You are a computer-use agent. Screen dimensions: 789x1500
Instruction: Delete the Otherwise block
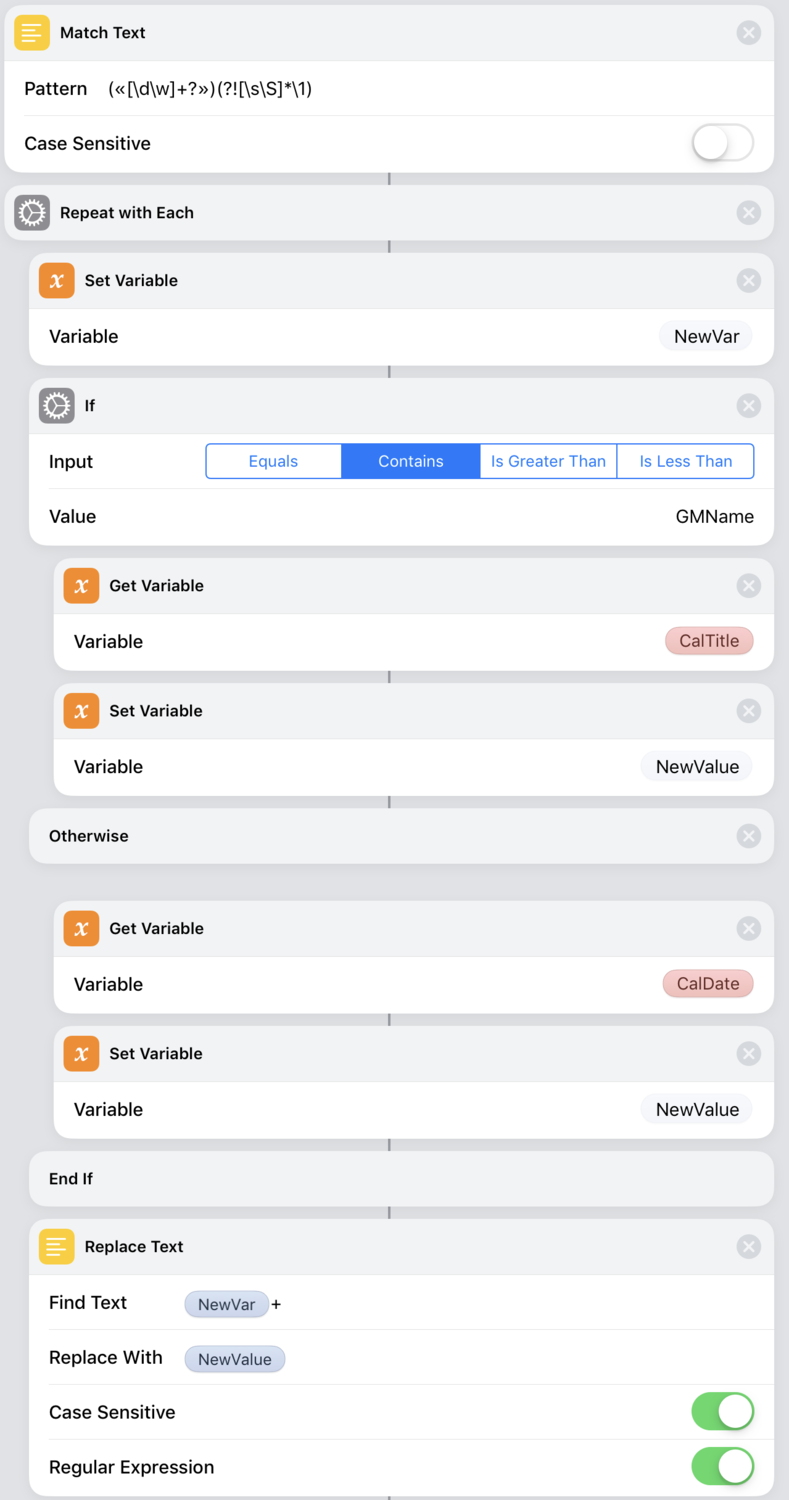748,836
